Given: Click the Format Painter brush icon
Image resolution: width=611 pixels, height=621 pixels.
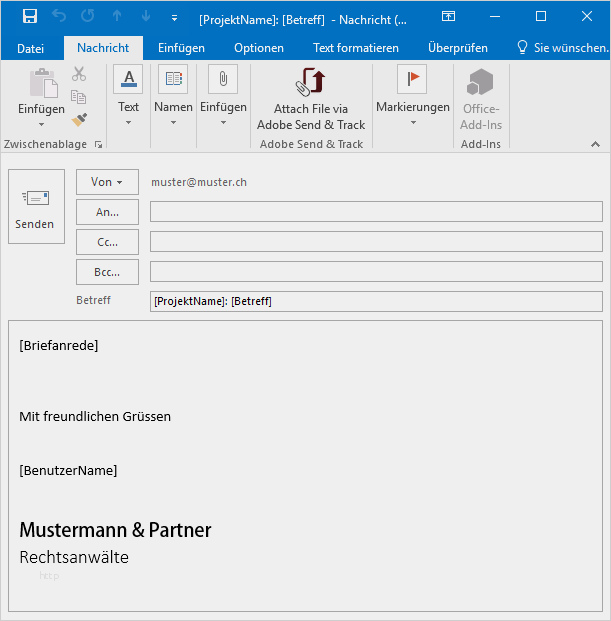Looking at the screenshot, I should coord(79,120).
